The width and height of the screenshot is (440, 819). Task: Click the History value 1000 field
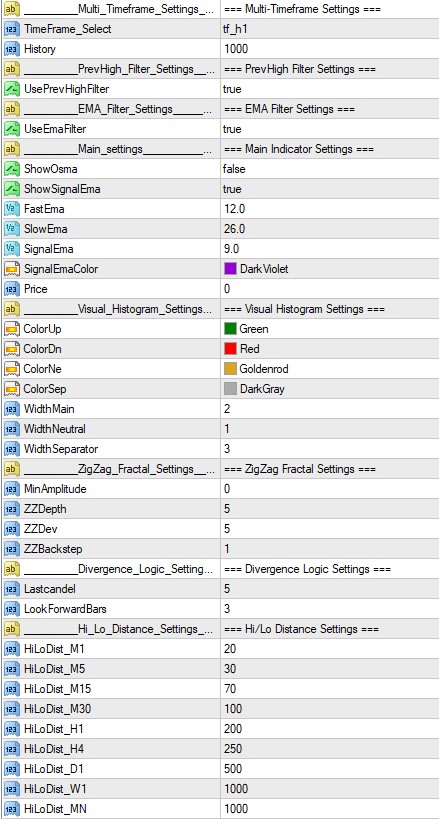(x=330, y=49)
